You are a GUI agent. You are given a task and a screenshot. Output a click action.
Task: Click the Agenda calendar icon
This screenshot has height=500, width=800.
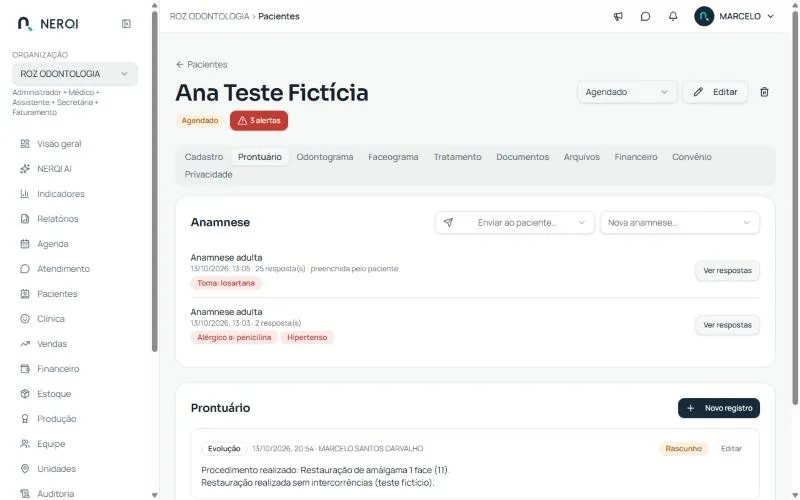24,244
